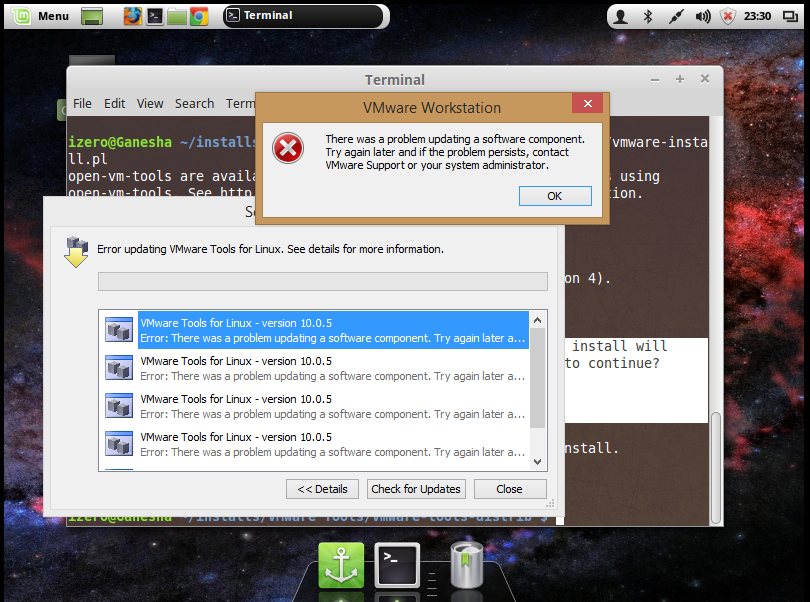The height and width of the screenshot is (602, 810).
Task: Open the volume control tray icon
Action: 703,17
